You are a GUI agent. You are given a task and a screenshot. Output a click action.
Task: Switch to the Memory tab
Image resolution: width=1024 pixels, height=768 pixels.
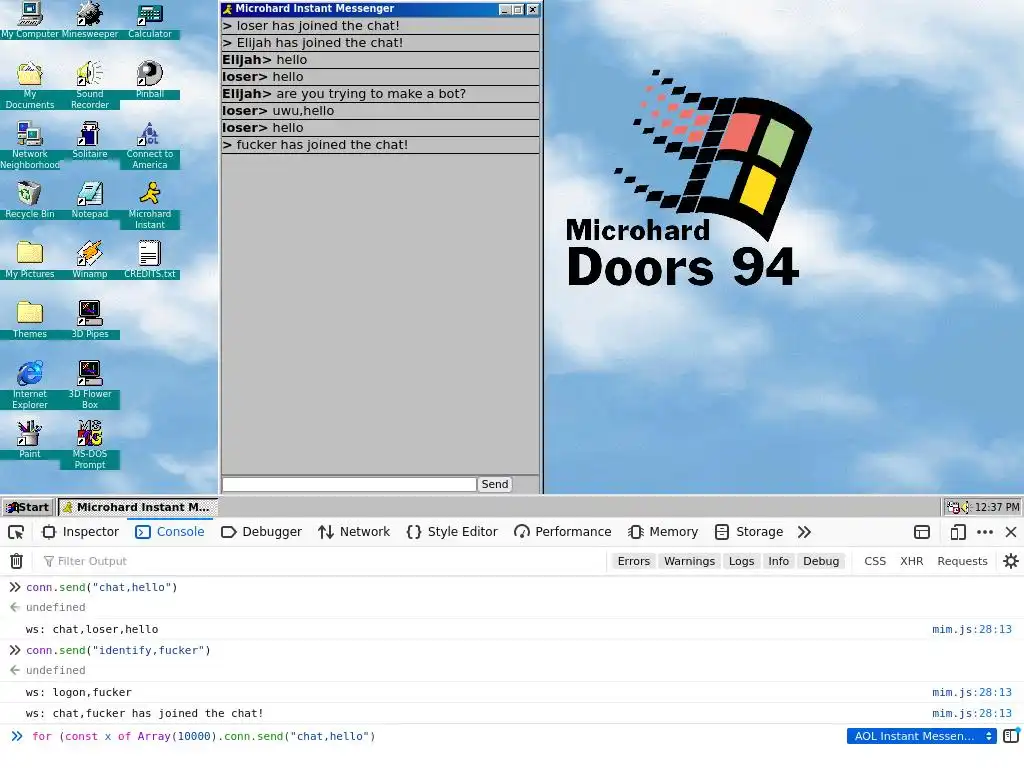(x=663, y=532)
